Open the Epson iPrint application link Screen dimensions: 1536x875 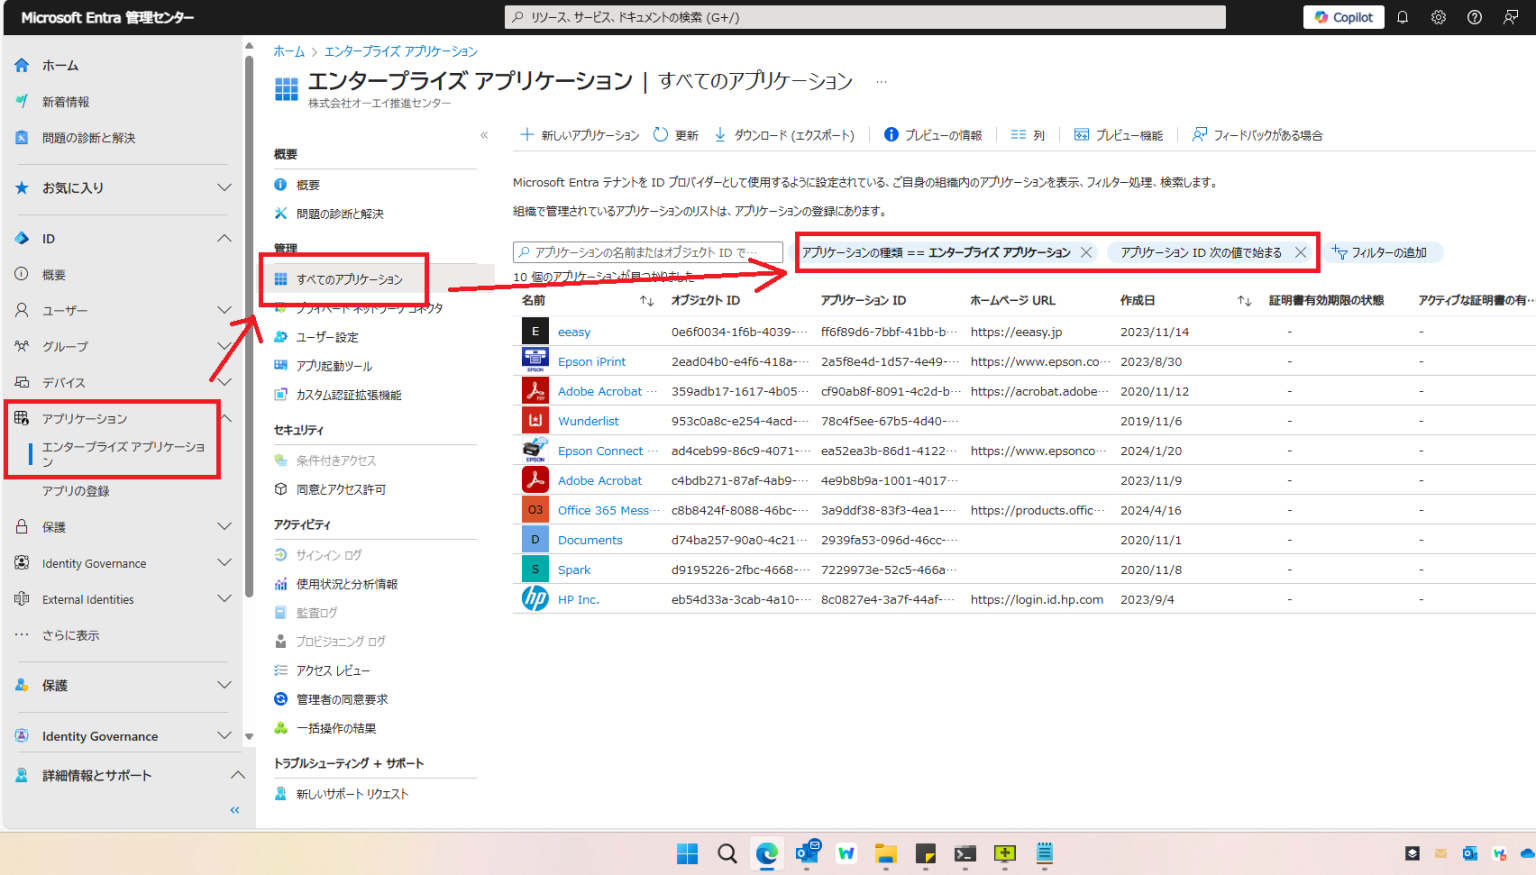pos(591,362)
